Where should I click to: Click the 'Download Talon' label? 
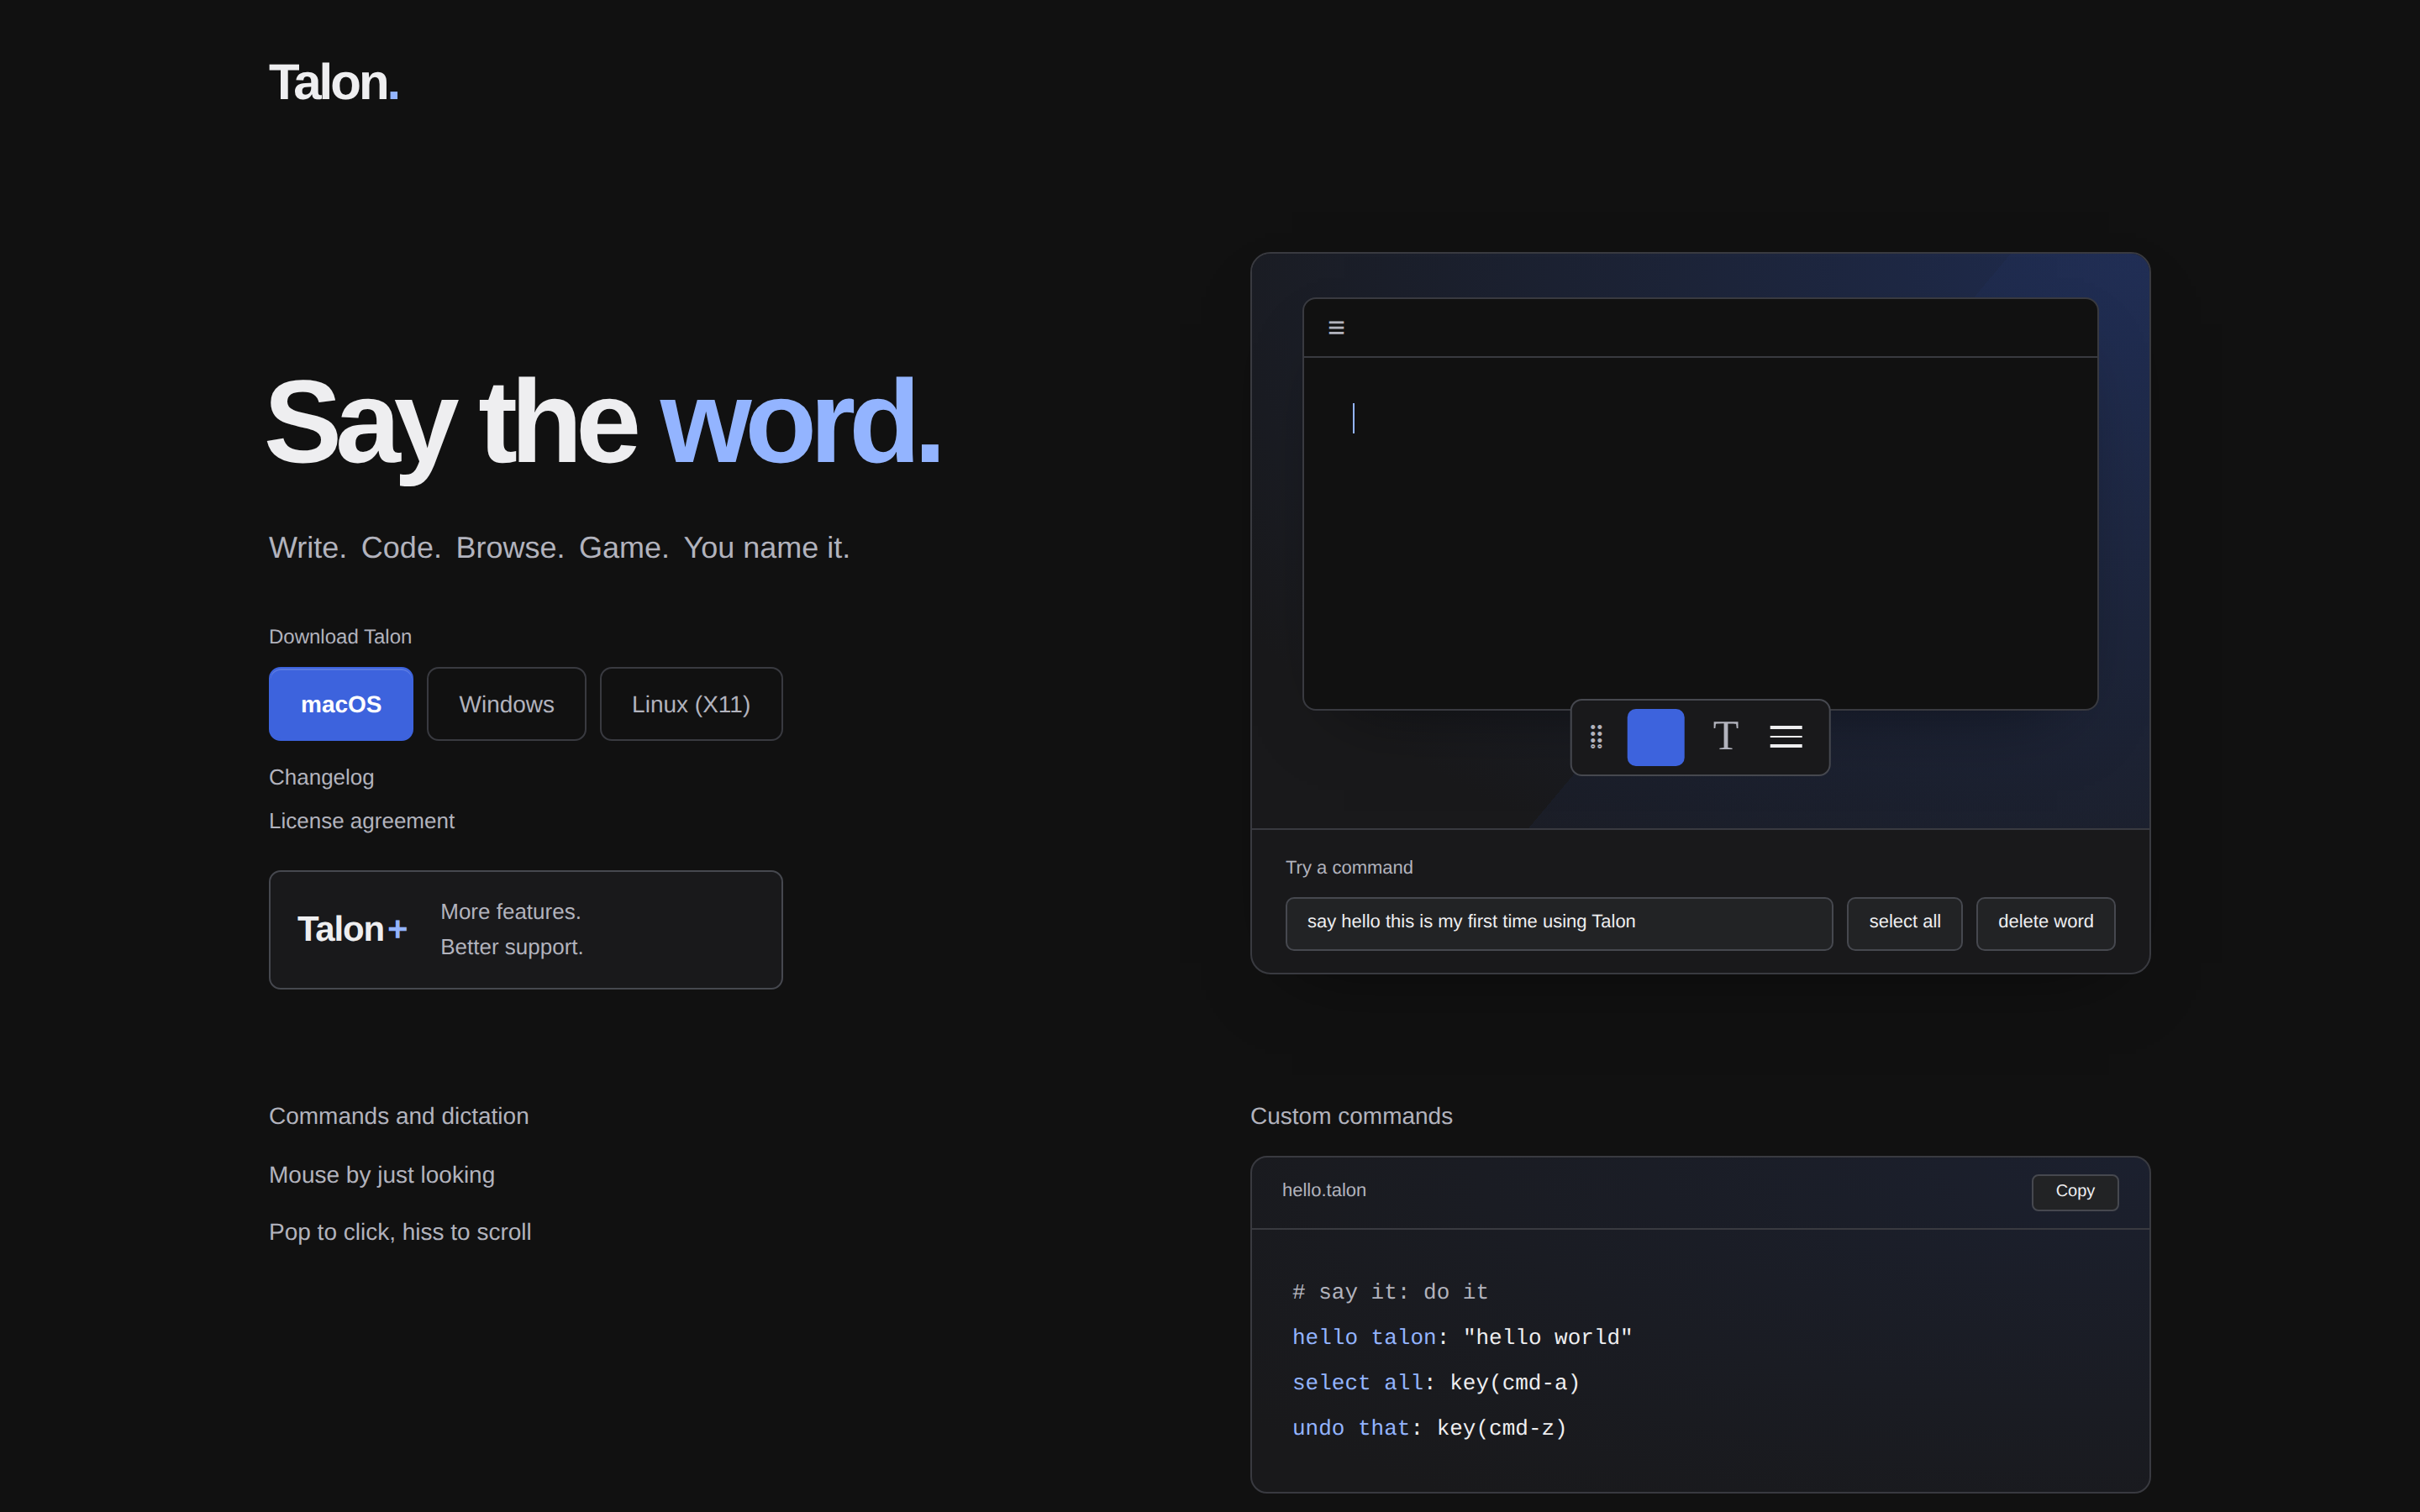(340, 637)
